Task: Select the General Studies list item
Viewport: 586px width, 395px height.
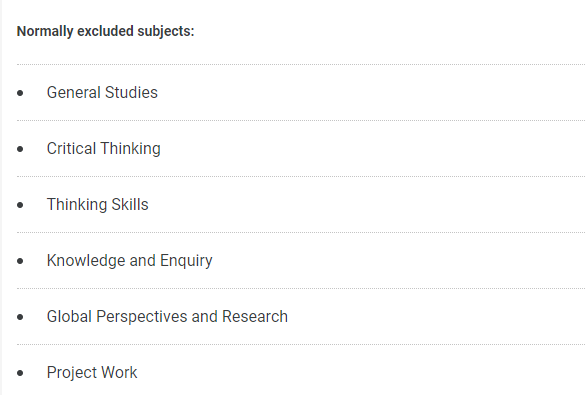Action: click(102, 92)
